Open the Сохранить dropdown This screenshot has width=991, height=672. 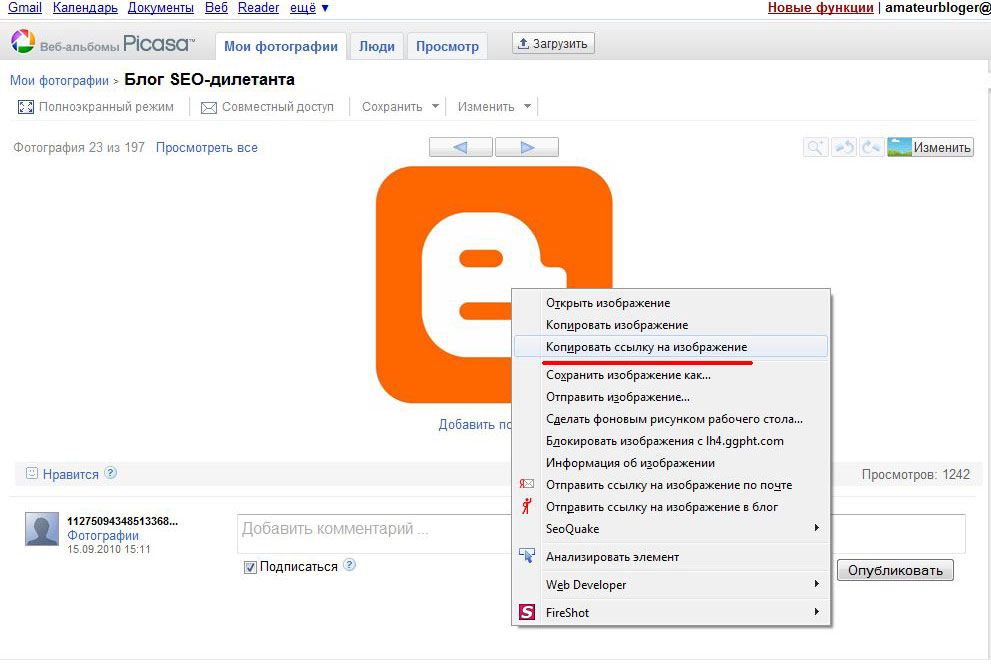tap(400, 107)
